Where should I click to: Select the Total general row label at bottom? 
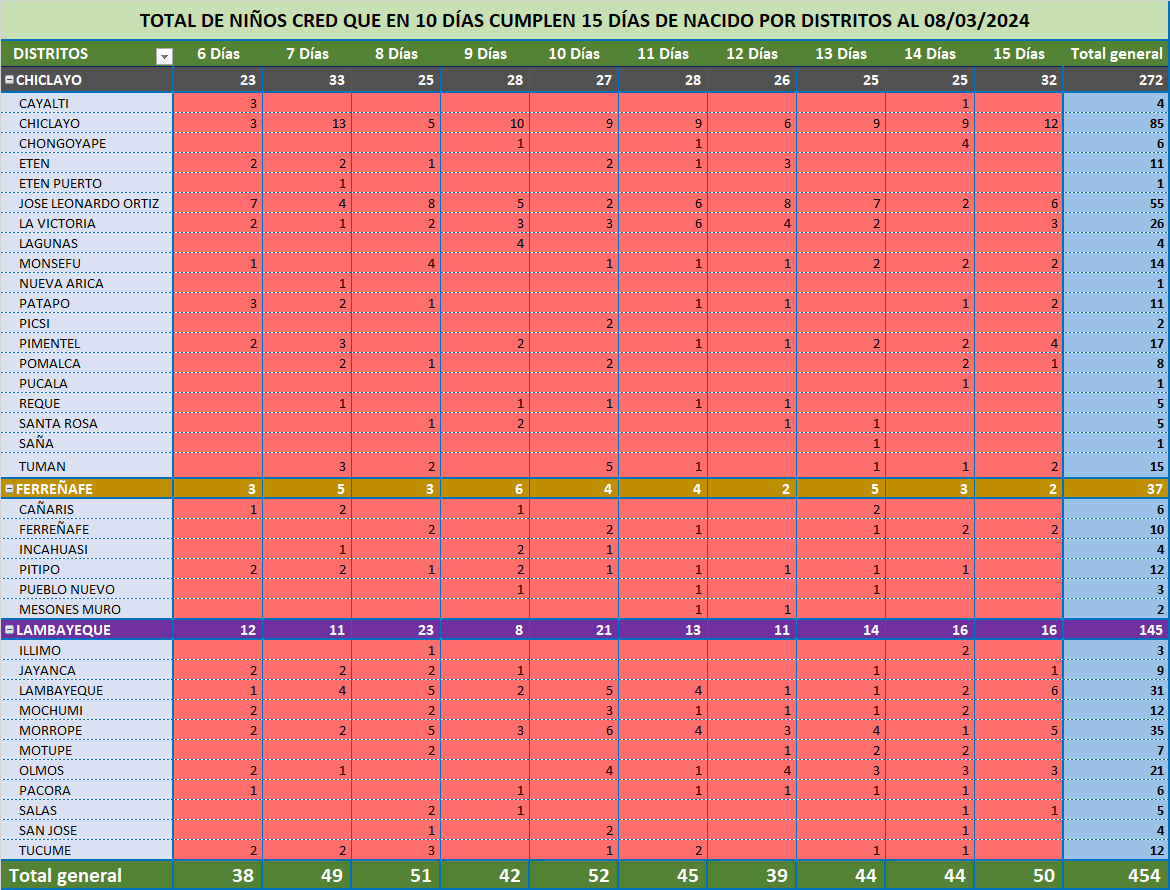tap(68, 875)
